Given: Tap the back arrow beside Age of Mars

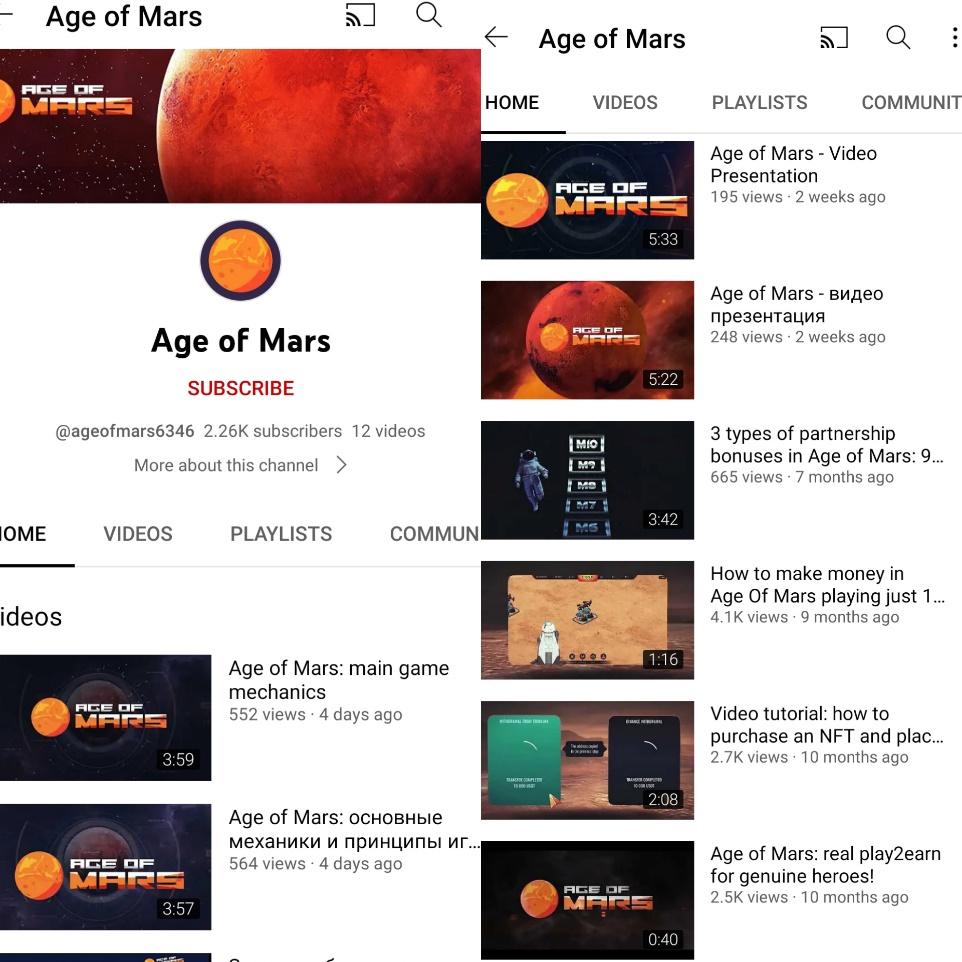Looking at the screenshot, I should coord(496,37).
